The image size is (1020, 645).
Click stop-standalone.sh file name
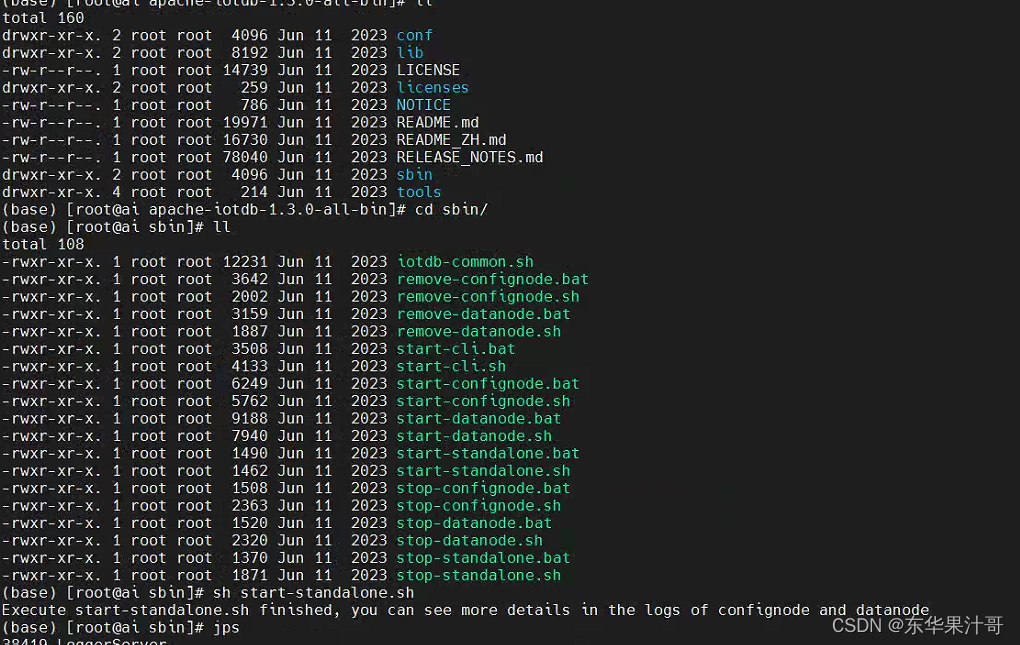point(478,575)
